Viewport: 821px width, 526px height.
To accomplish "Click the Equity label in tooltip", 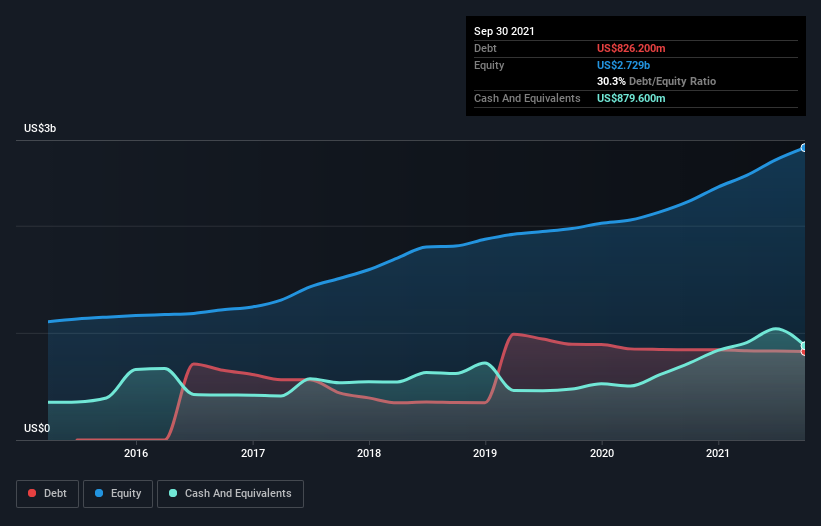I will [489, 65].
